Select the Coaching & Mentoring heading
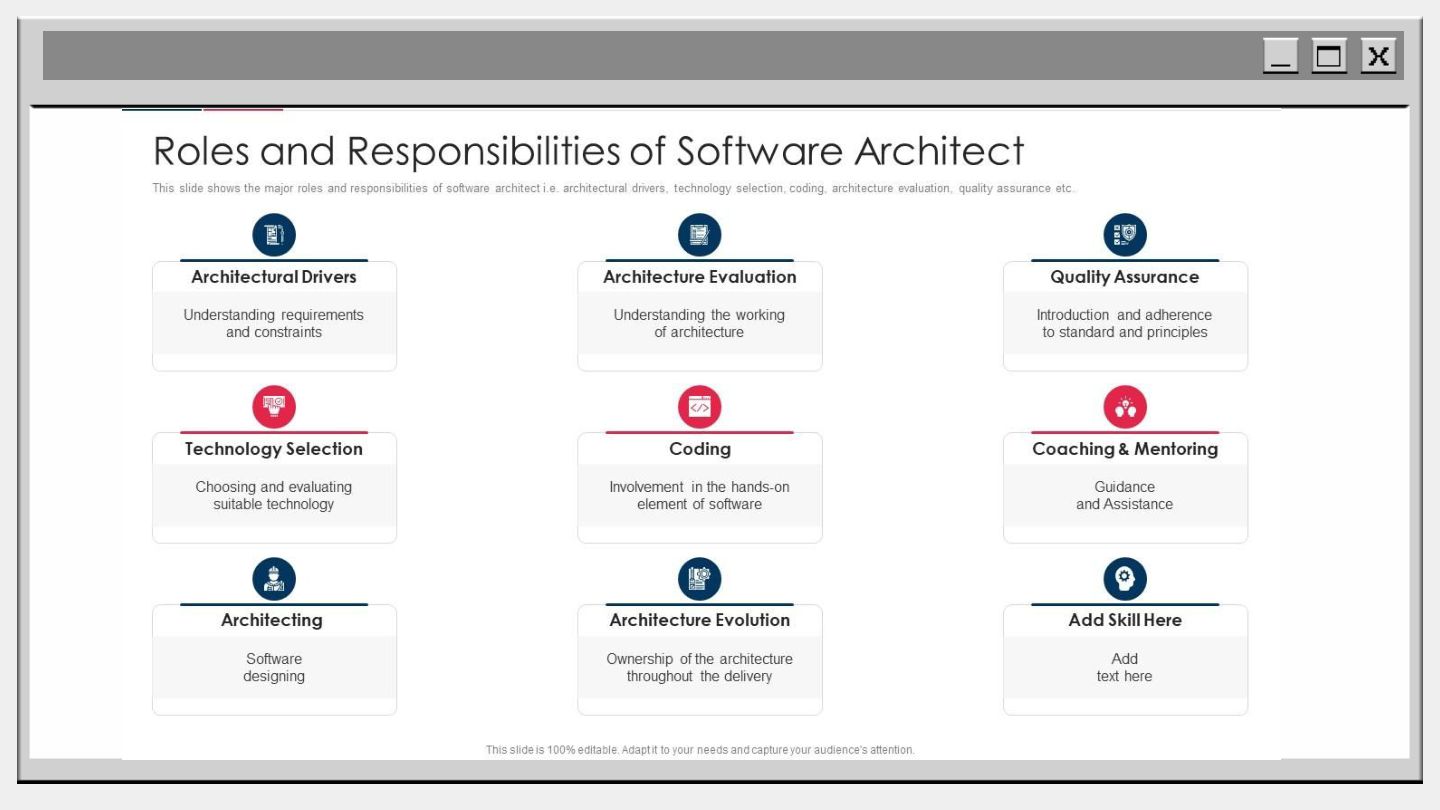Screen dimensions: 1440x810 coord(1125,449)
